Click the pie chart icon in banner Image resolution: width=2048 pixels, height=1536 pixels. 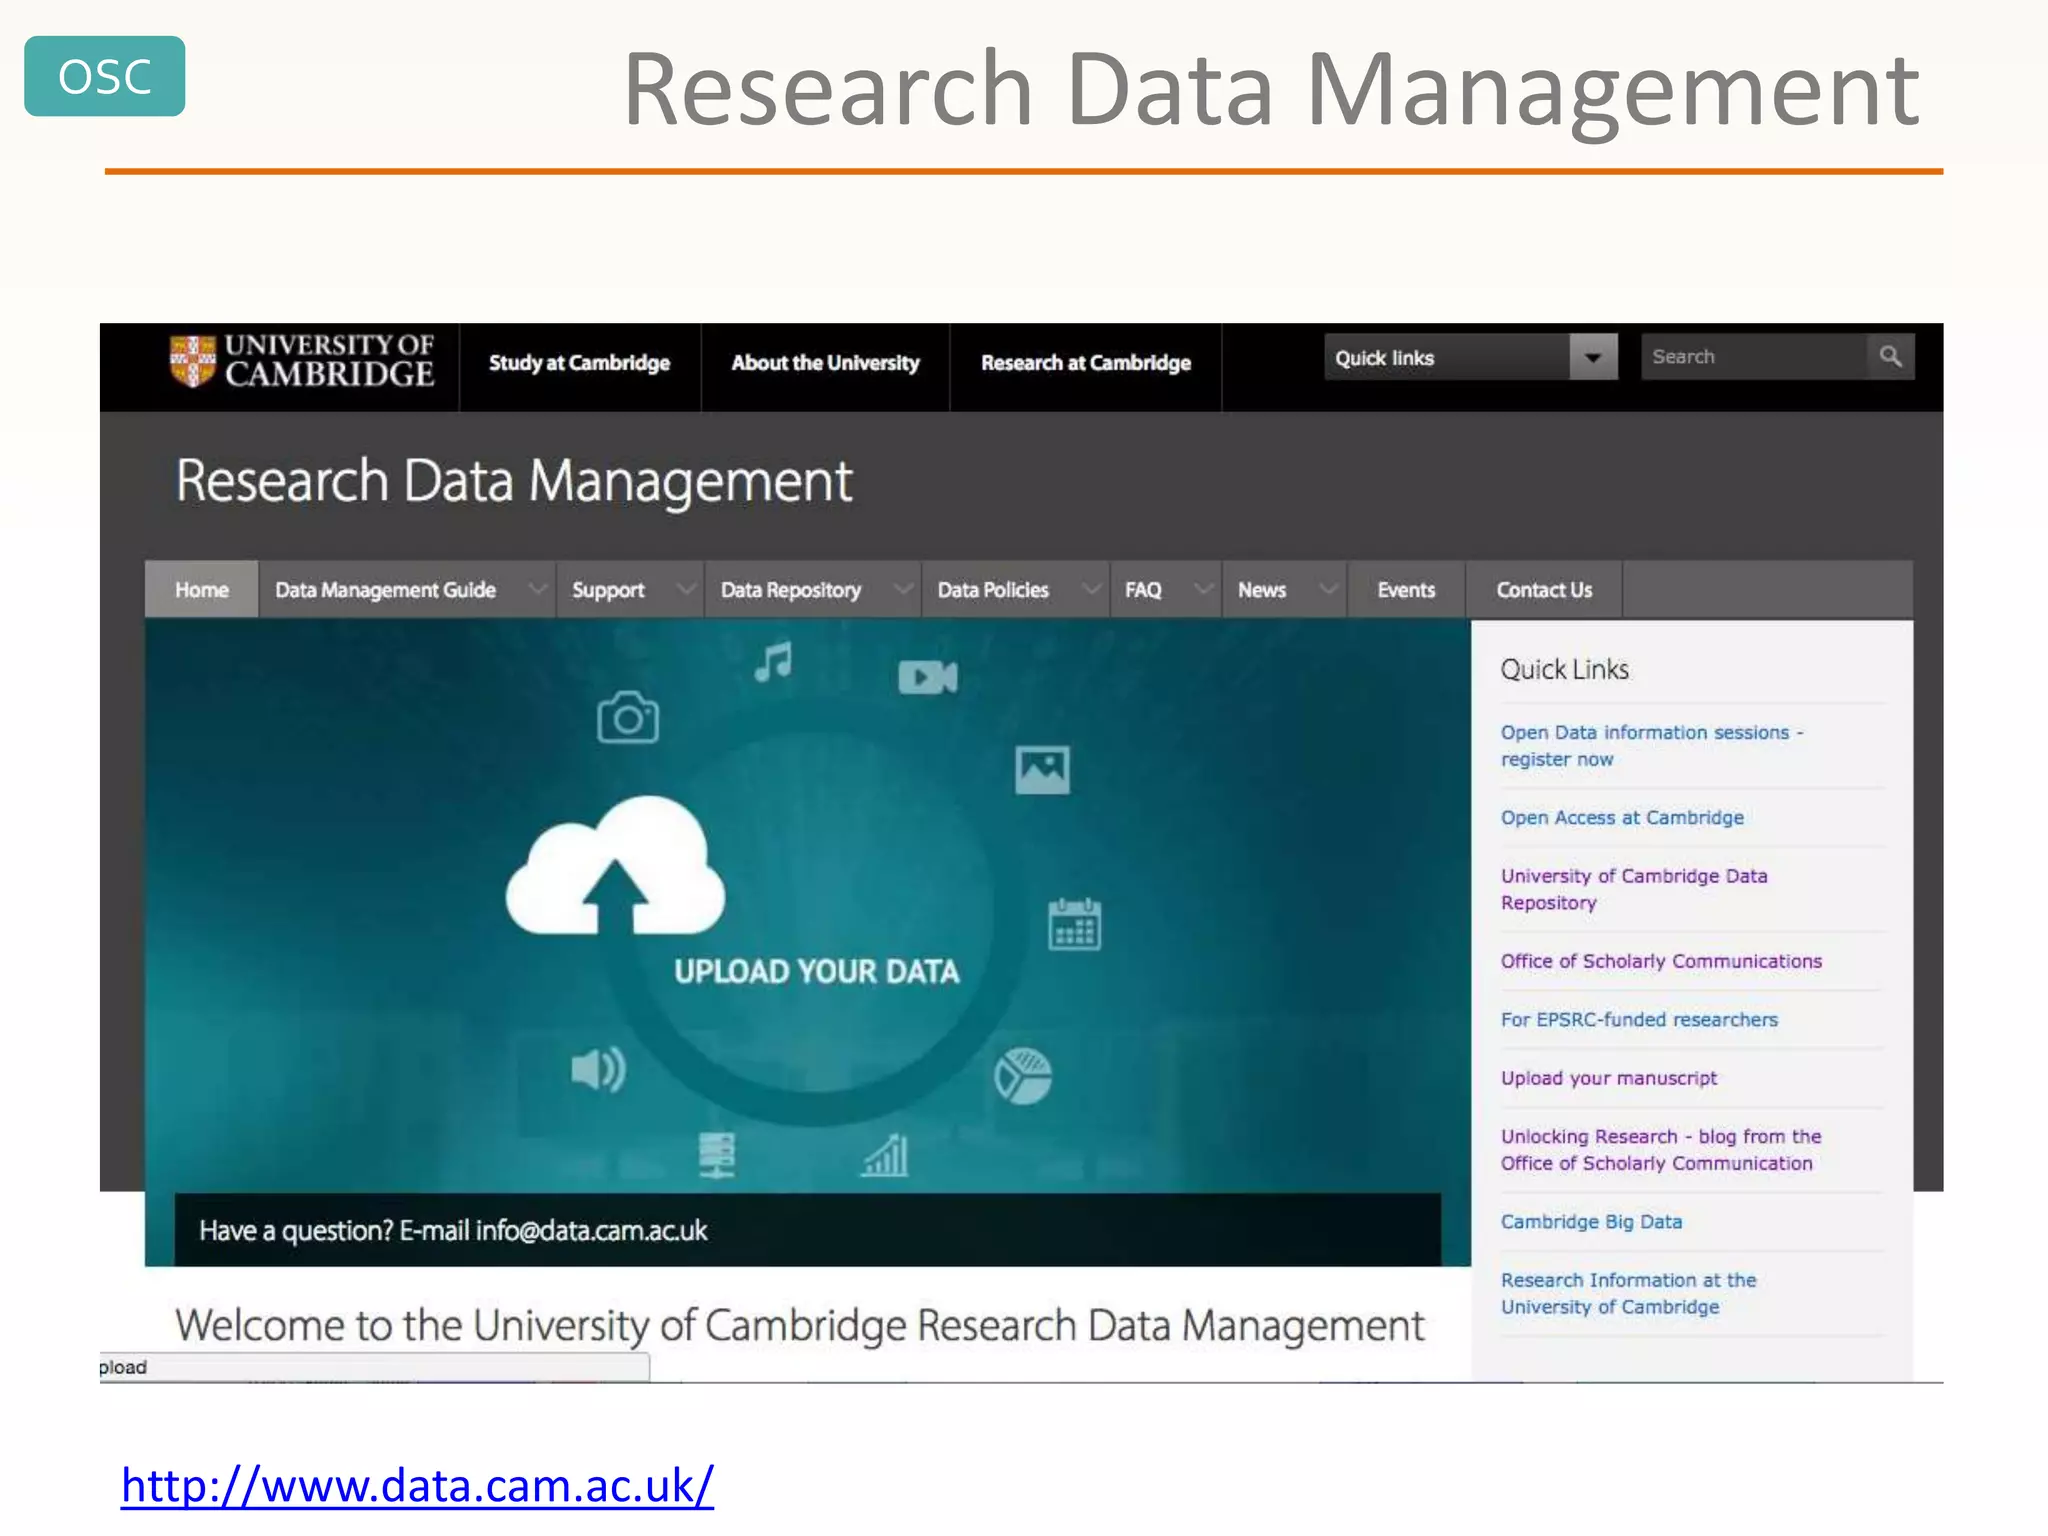pos(1023,1076)
